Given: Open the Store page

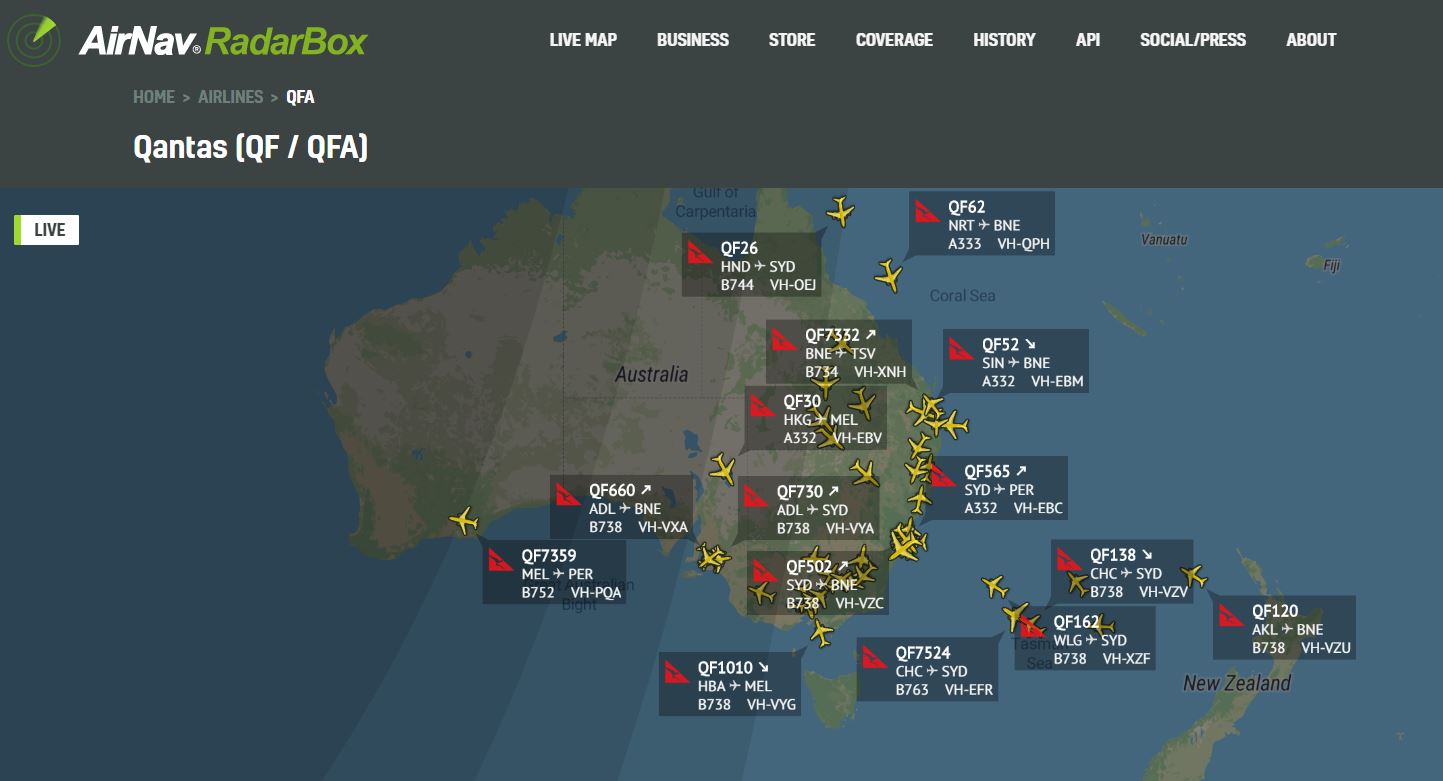Looking at the screenshot, I should pos(792,40).
